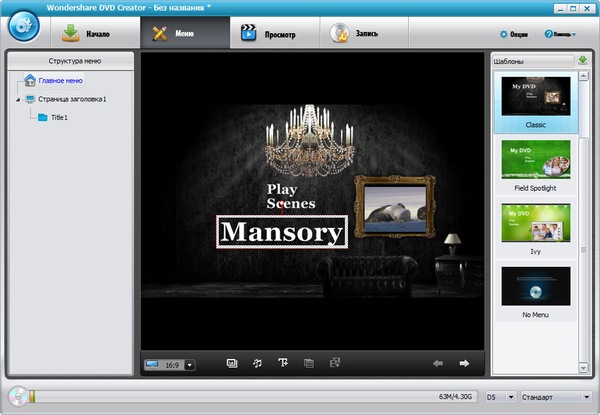
Task: Go to previous menu page arrow
Action: click(x=437, y=364)
